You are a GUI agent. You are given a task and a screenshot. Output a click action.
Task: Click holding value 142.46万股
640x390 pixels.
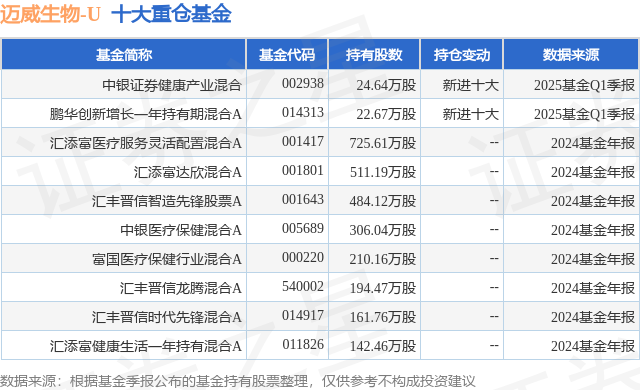point(383,346)
